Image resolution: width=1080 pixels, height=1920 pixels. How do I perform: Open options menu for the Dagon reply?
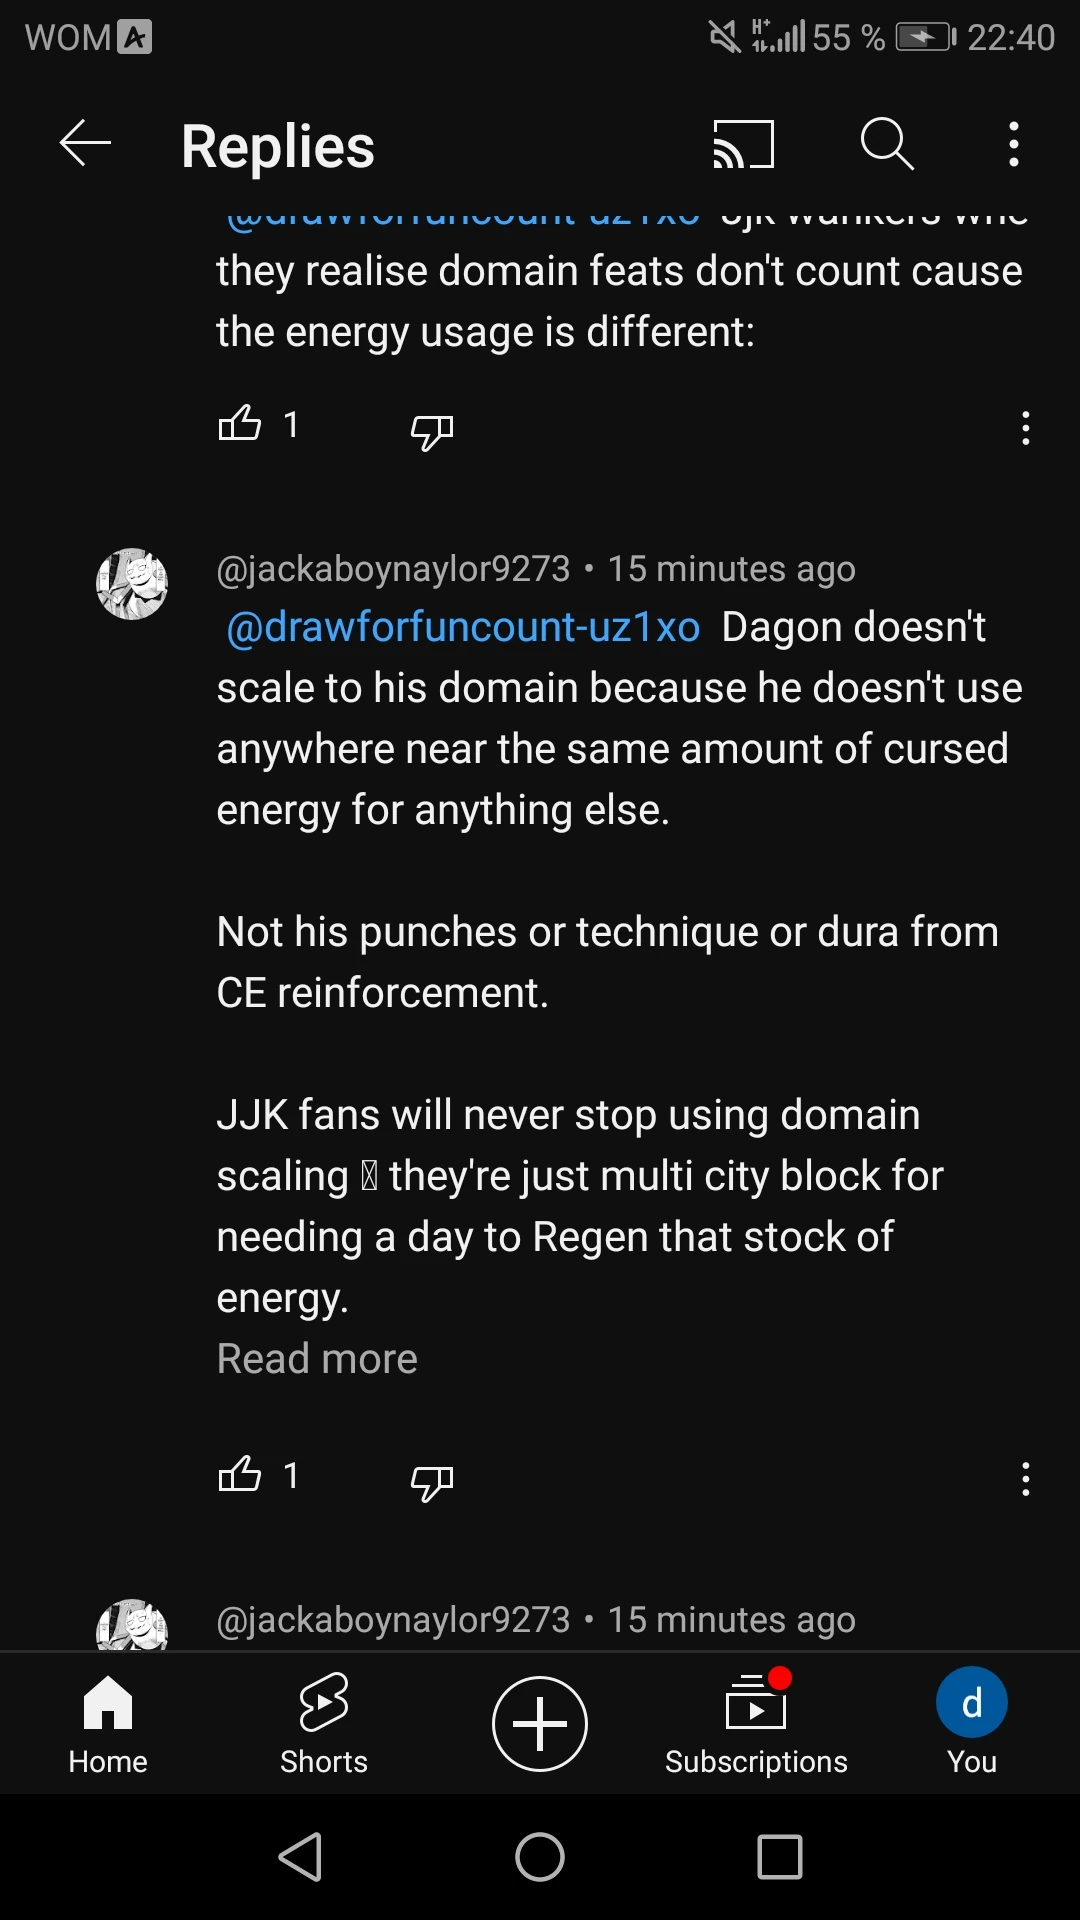(1025, 1479)
